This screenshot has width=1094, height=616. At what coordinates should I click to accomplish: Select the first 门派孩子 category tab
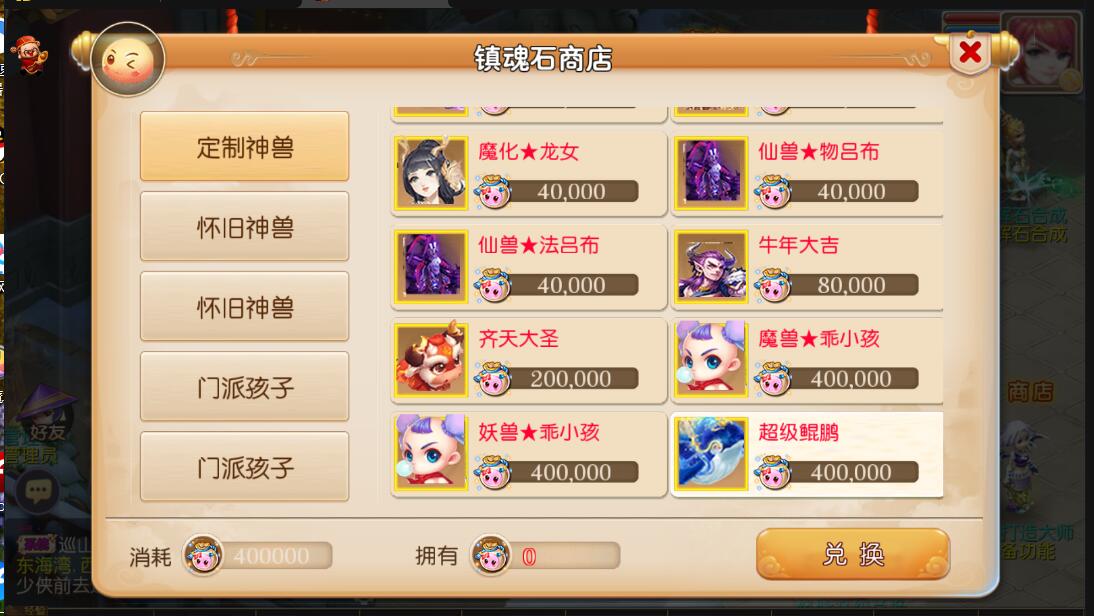point(244,387)
